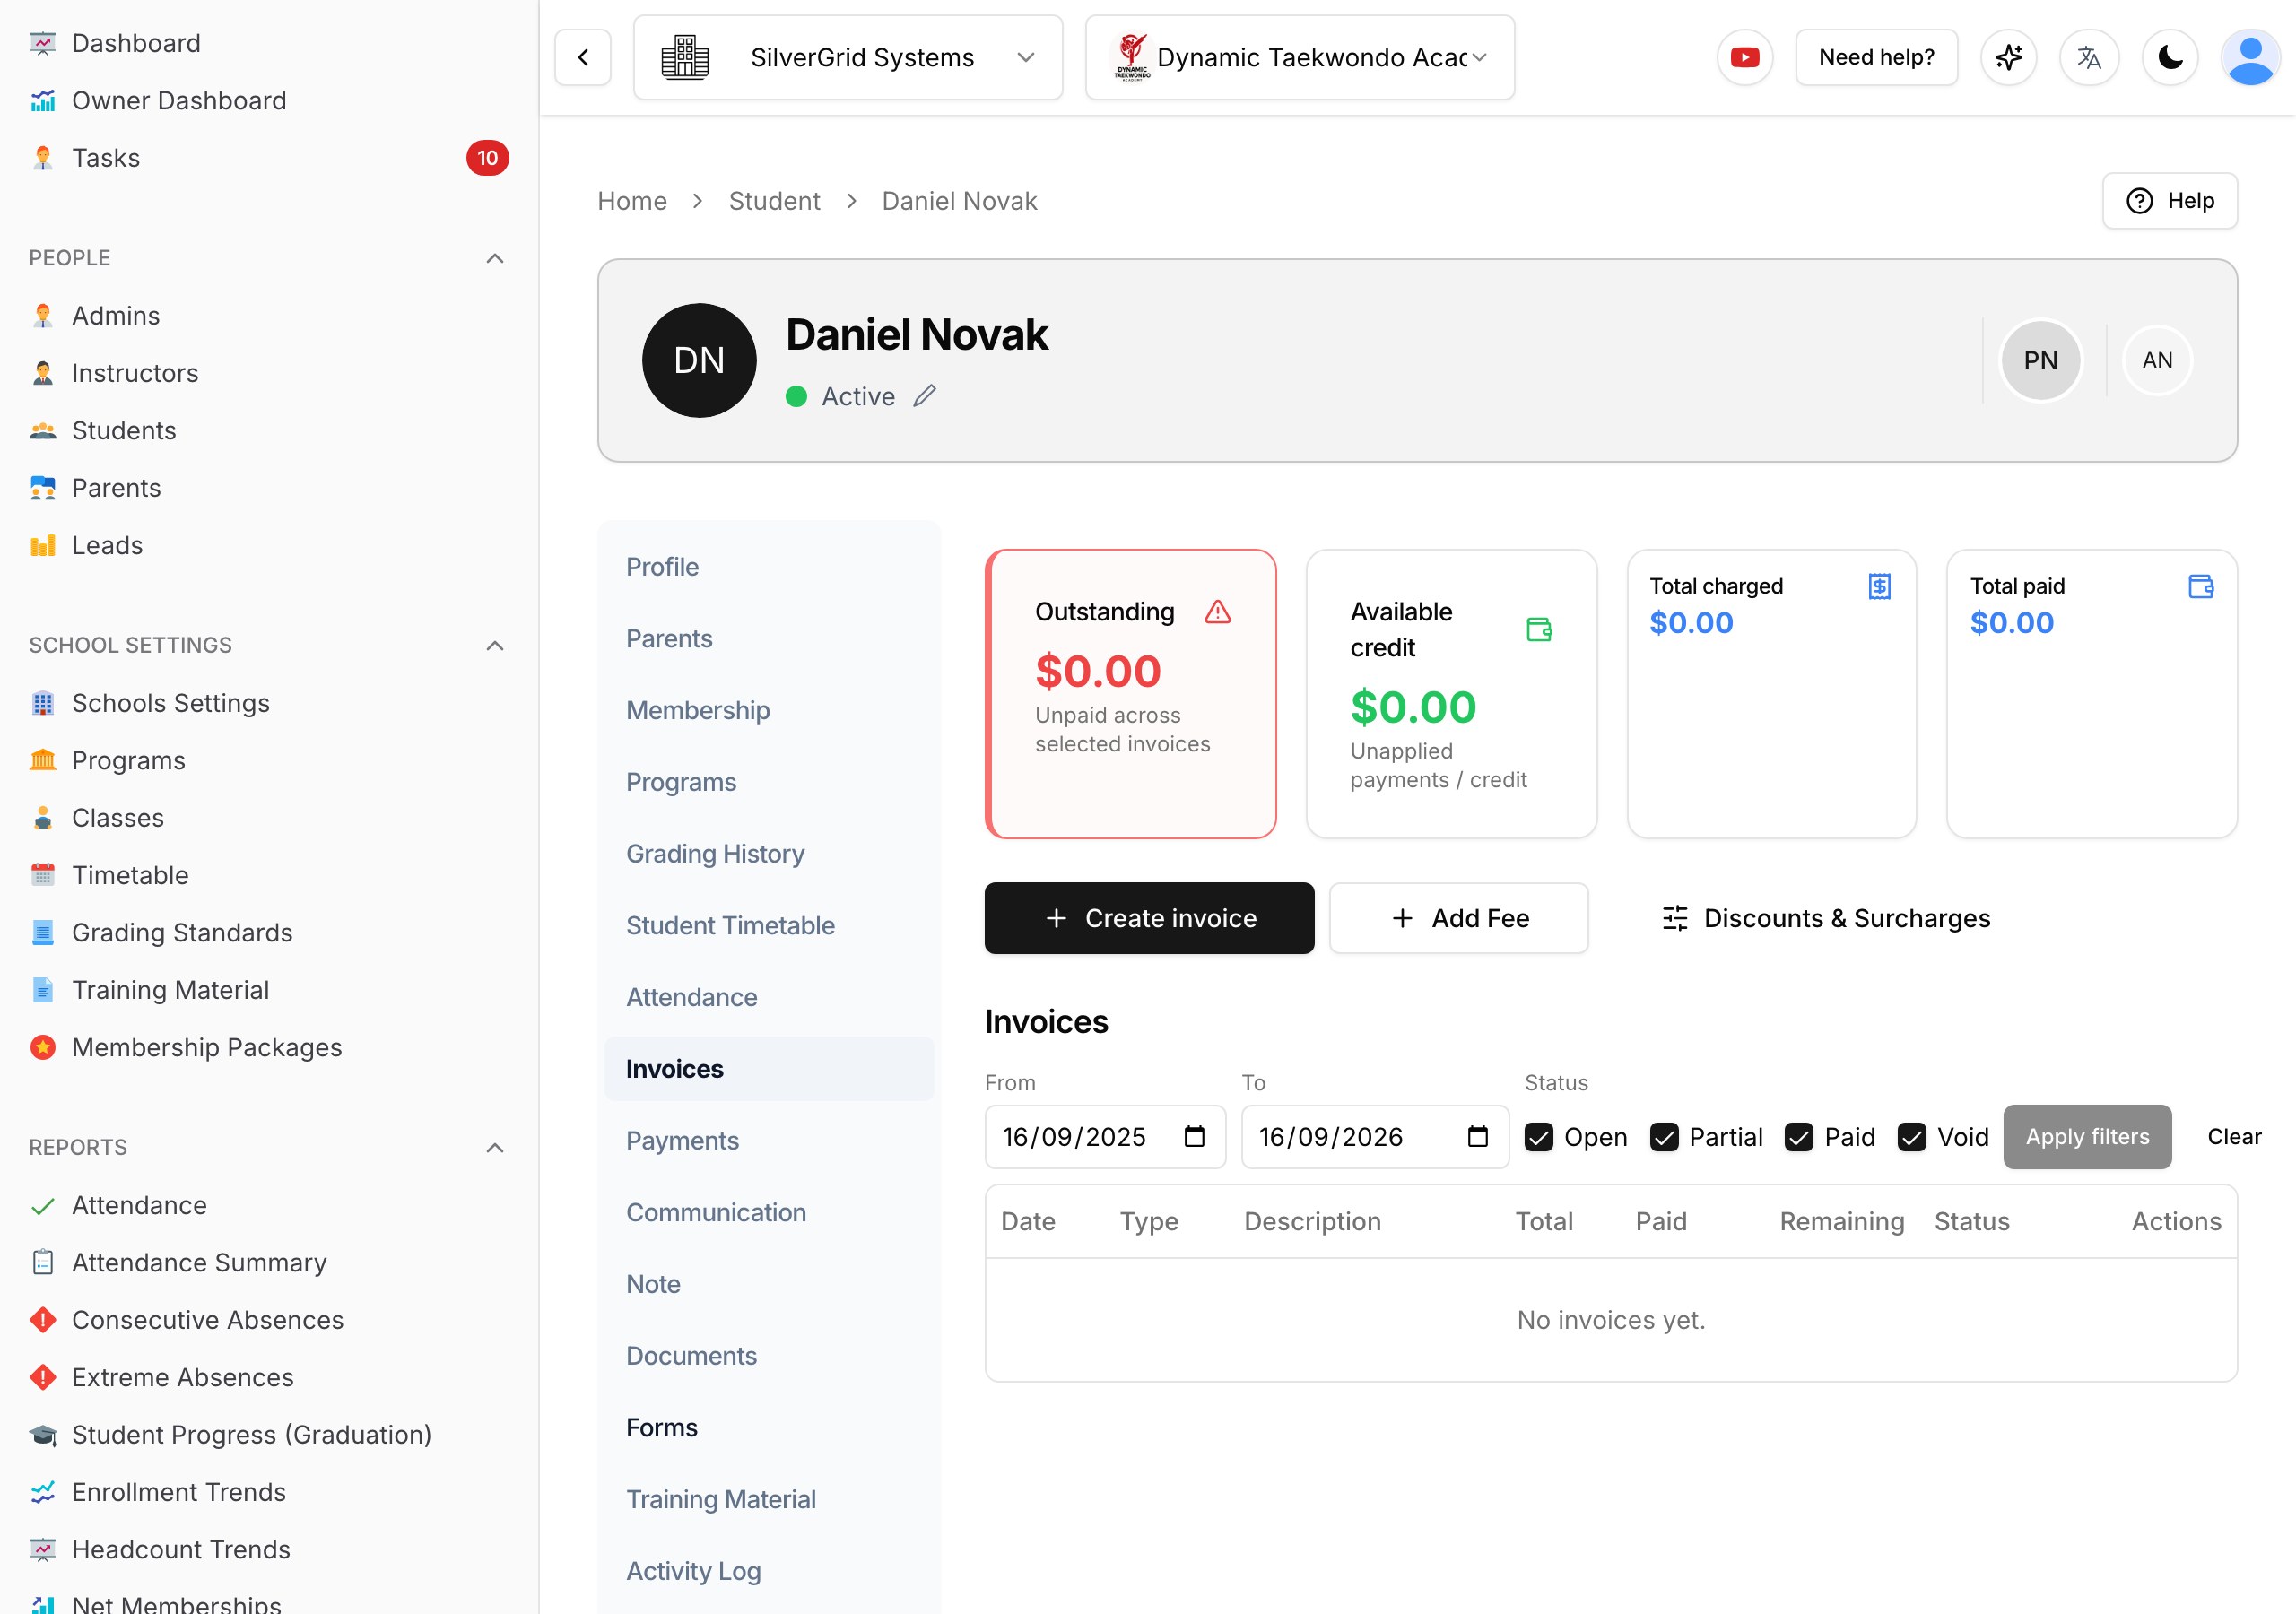The width and height of the screenshot is (2296, 1614).
Task: Open the user profile avatar
Action: (2250, 58)
